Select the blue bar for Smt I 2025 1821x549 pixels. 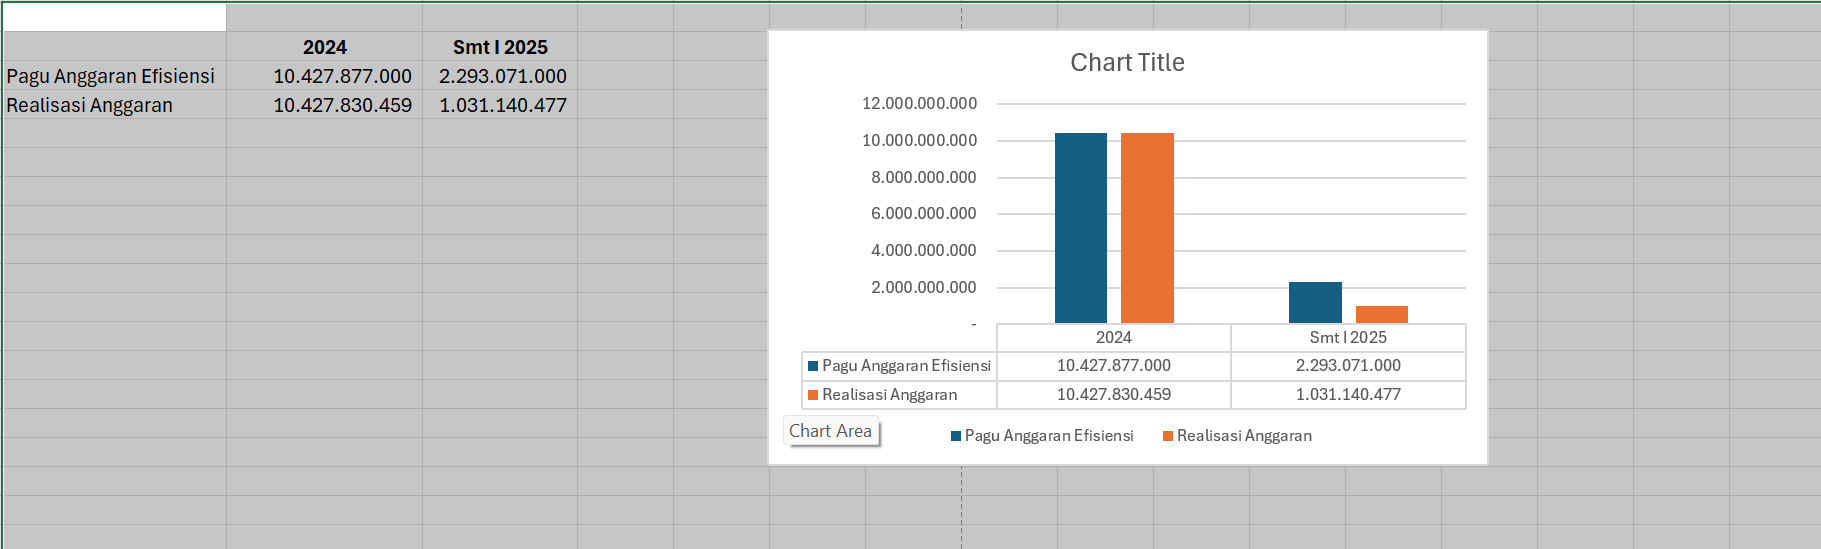coord(1315,302)
